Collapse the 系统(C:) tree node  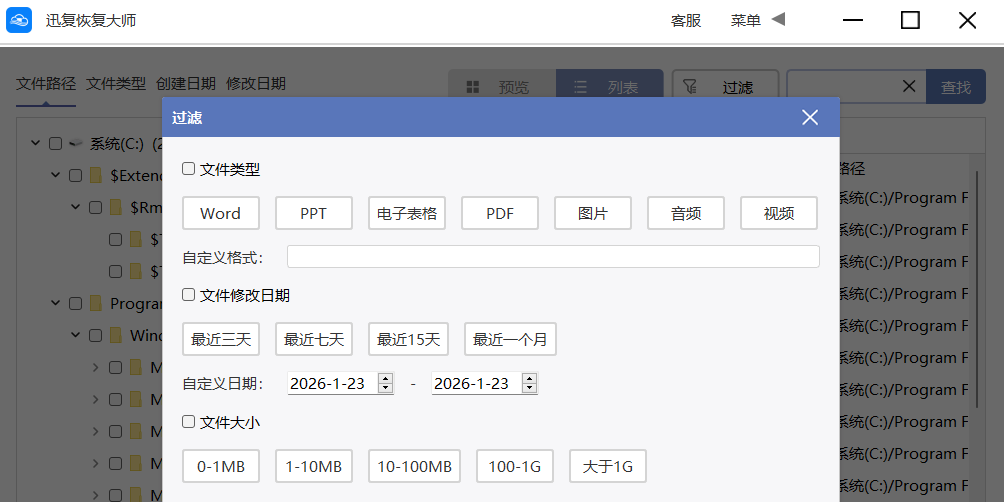pos(35,144)
